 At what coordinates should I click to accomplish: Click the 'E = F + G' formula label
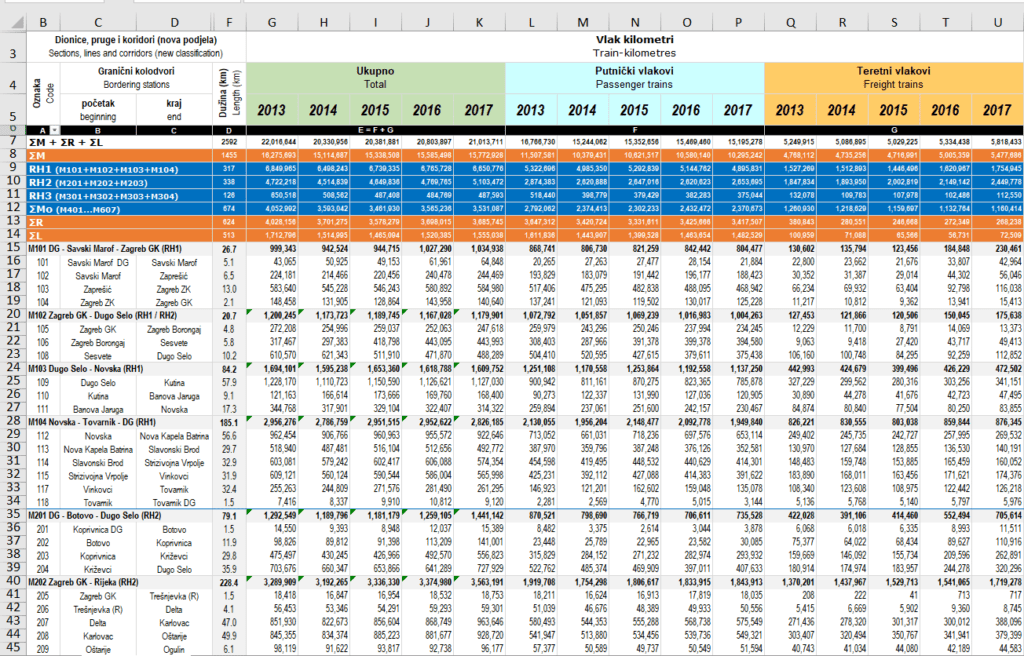376,131
